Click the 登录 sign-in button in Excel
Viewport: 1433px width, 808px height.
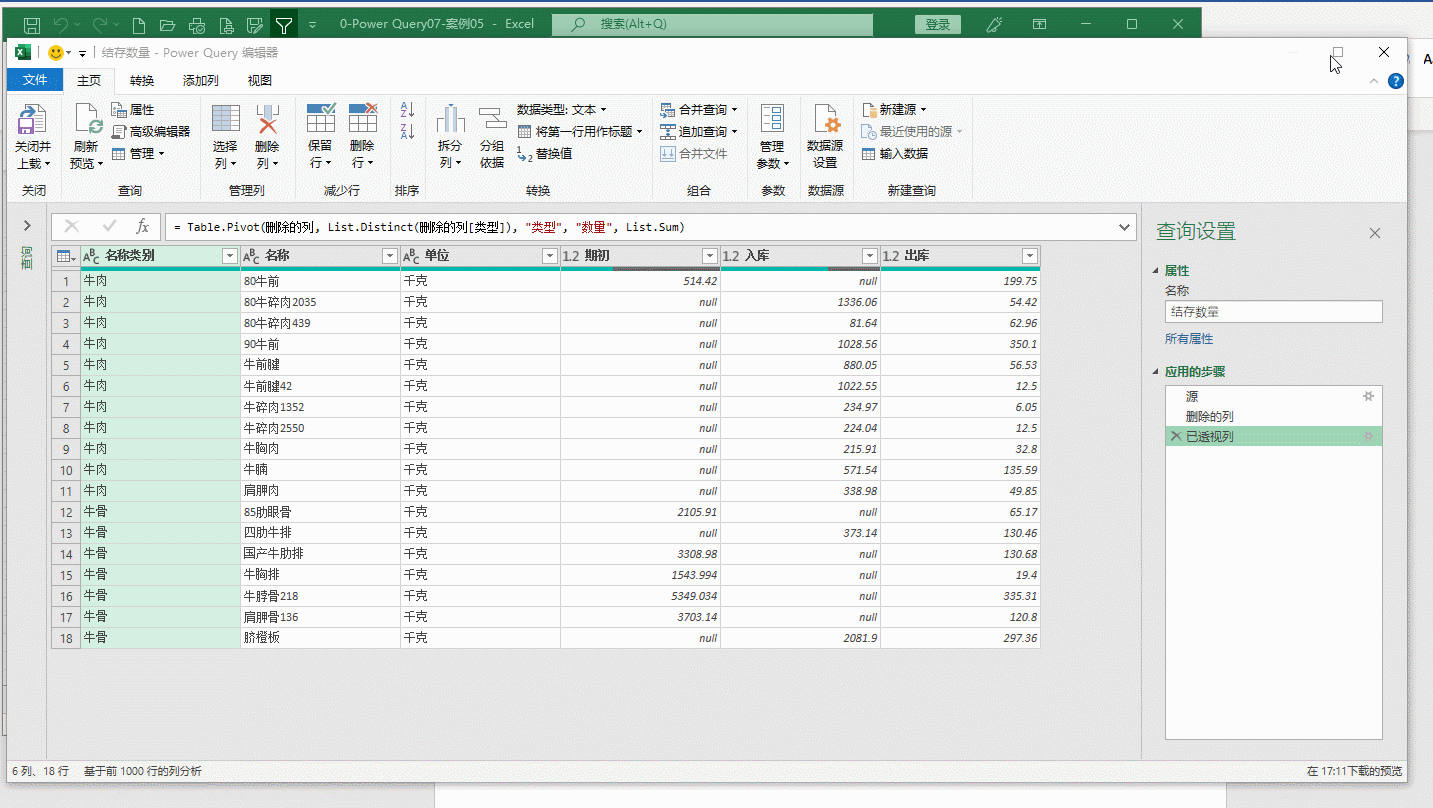click(x=937, y=25)
